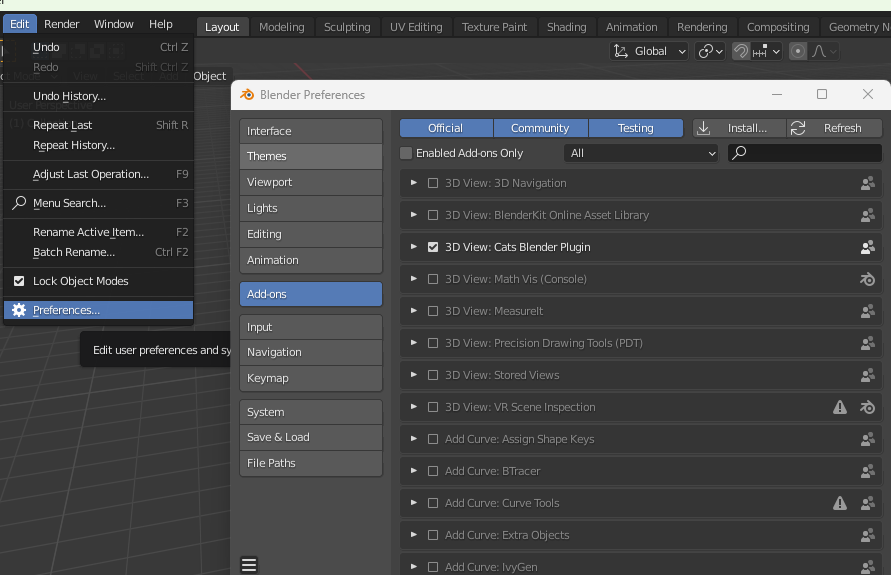Expand the Add Curve: BTracer entry
Screen dimensions: 891x575
click(x=414, y=471)
